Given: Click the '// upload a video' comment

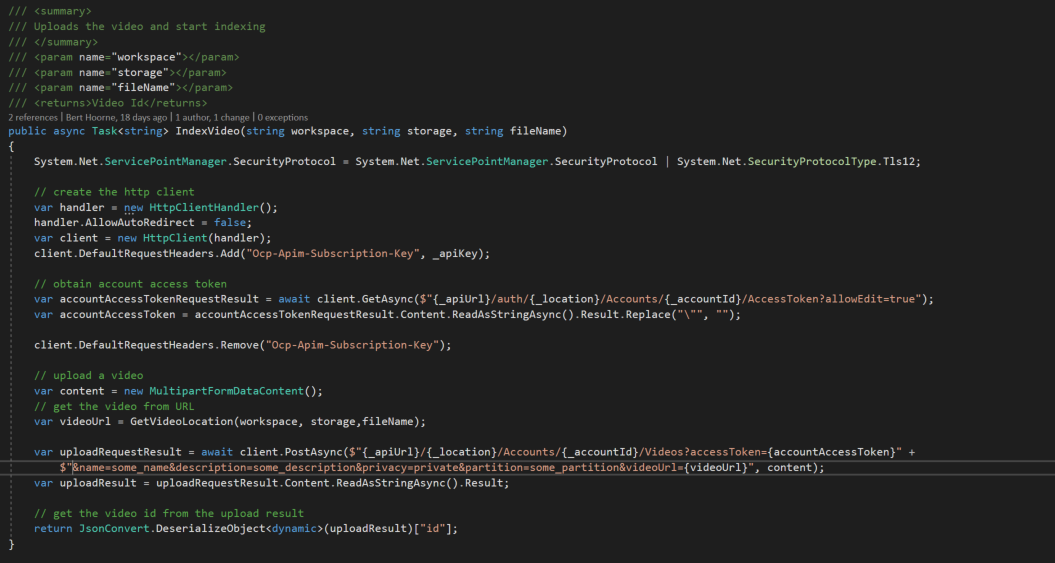Looking at the screenshot, I should pos(89,375).
